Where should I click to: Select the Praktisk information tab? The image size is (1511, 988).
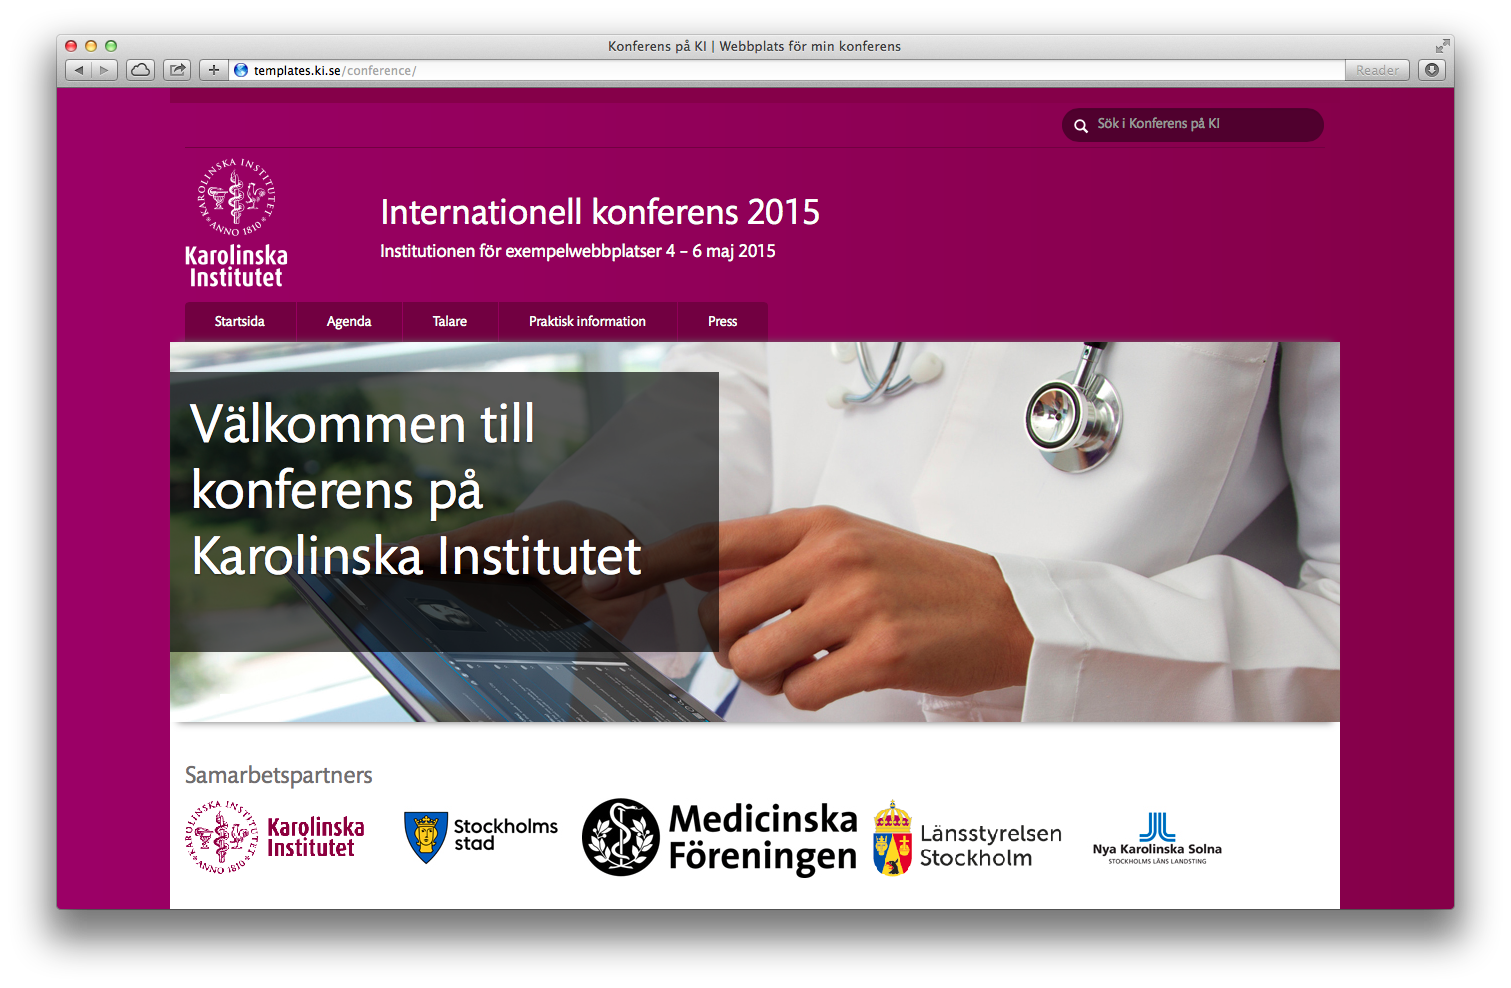(587, 322)
